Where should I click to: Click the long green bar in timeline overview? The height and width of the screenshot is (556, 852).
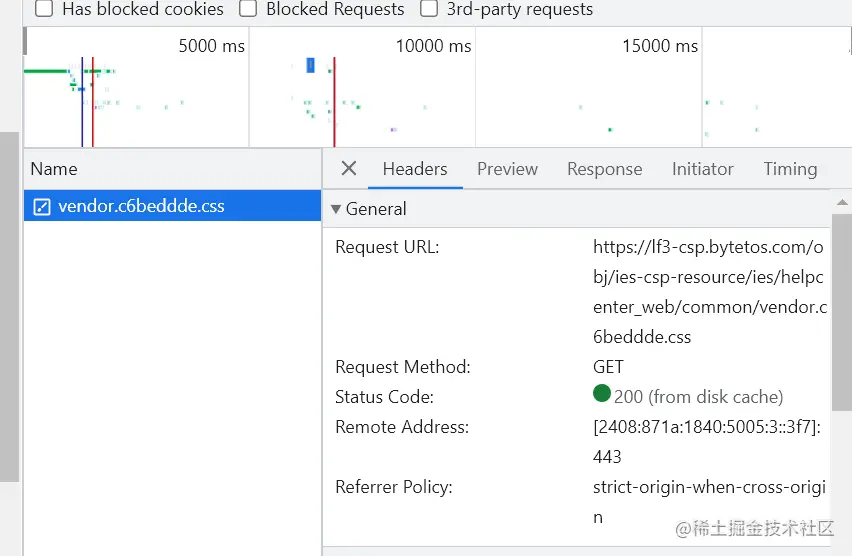pos(46,71)
